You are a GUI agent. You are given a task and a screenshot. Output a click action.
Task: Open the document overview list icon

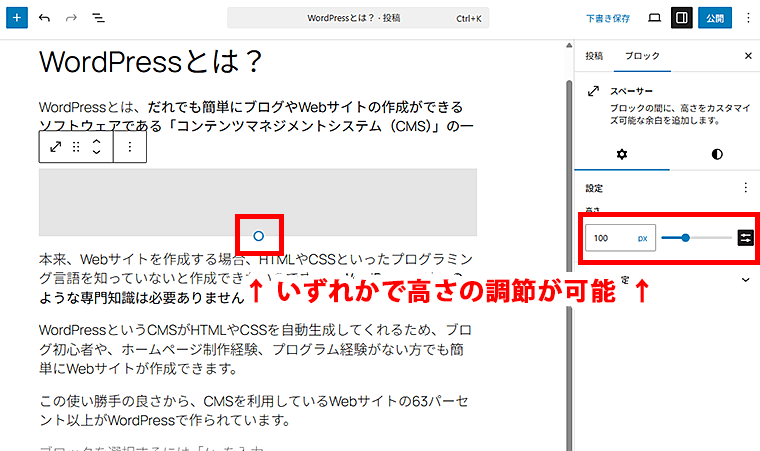98,18
